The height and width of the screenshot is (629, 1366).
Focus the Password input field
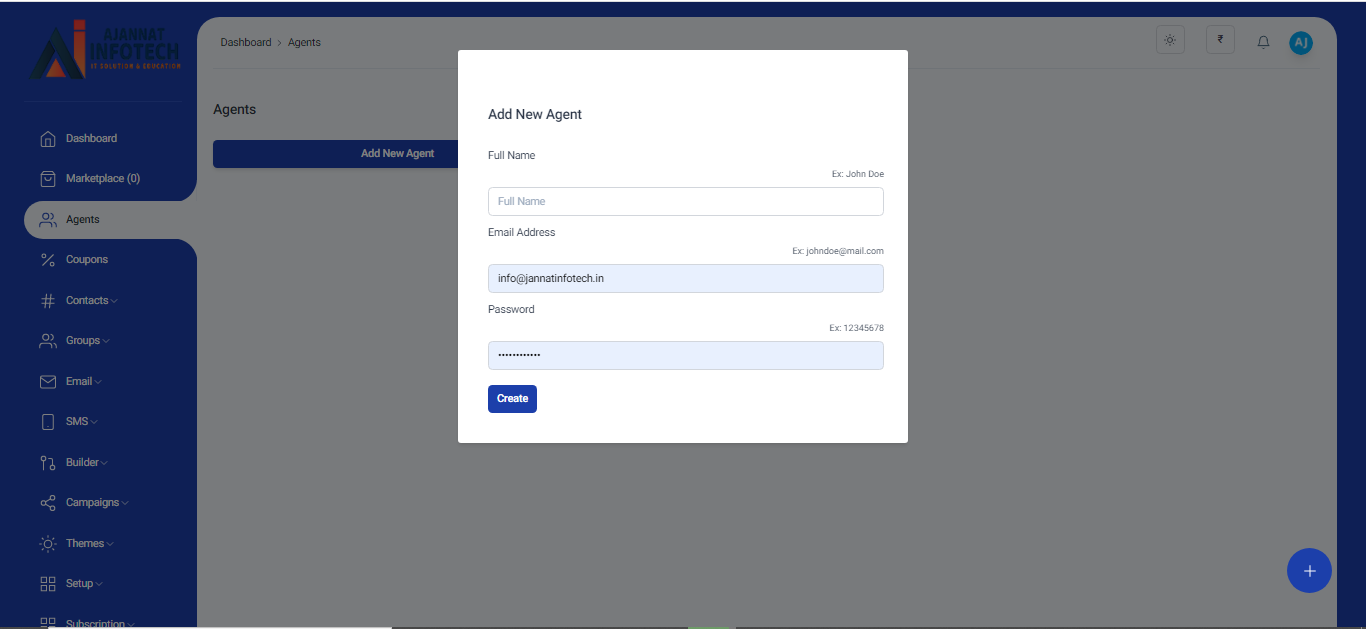click(x=685, y=355)
